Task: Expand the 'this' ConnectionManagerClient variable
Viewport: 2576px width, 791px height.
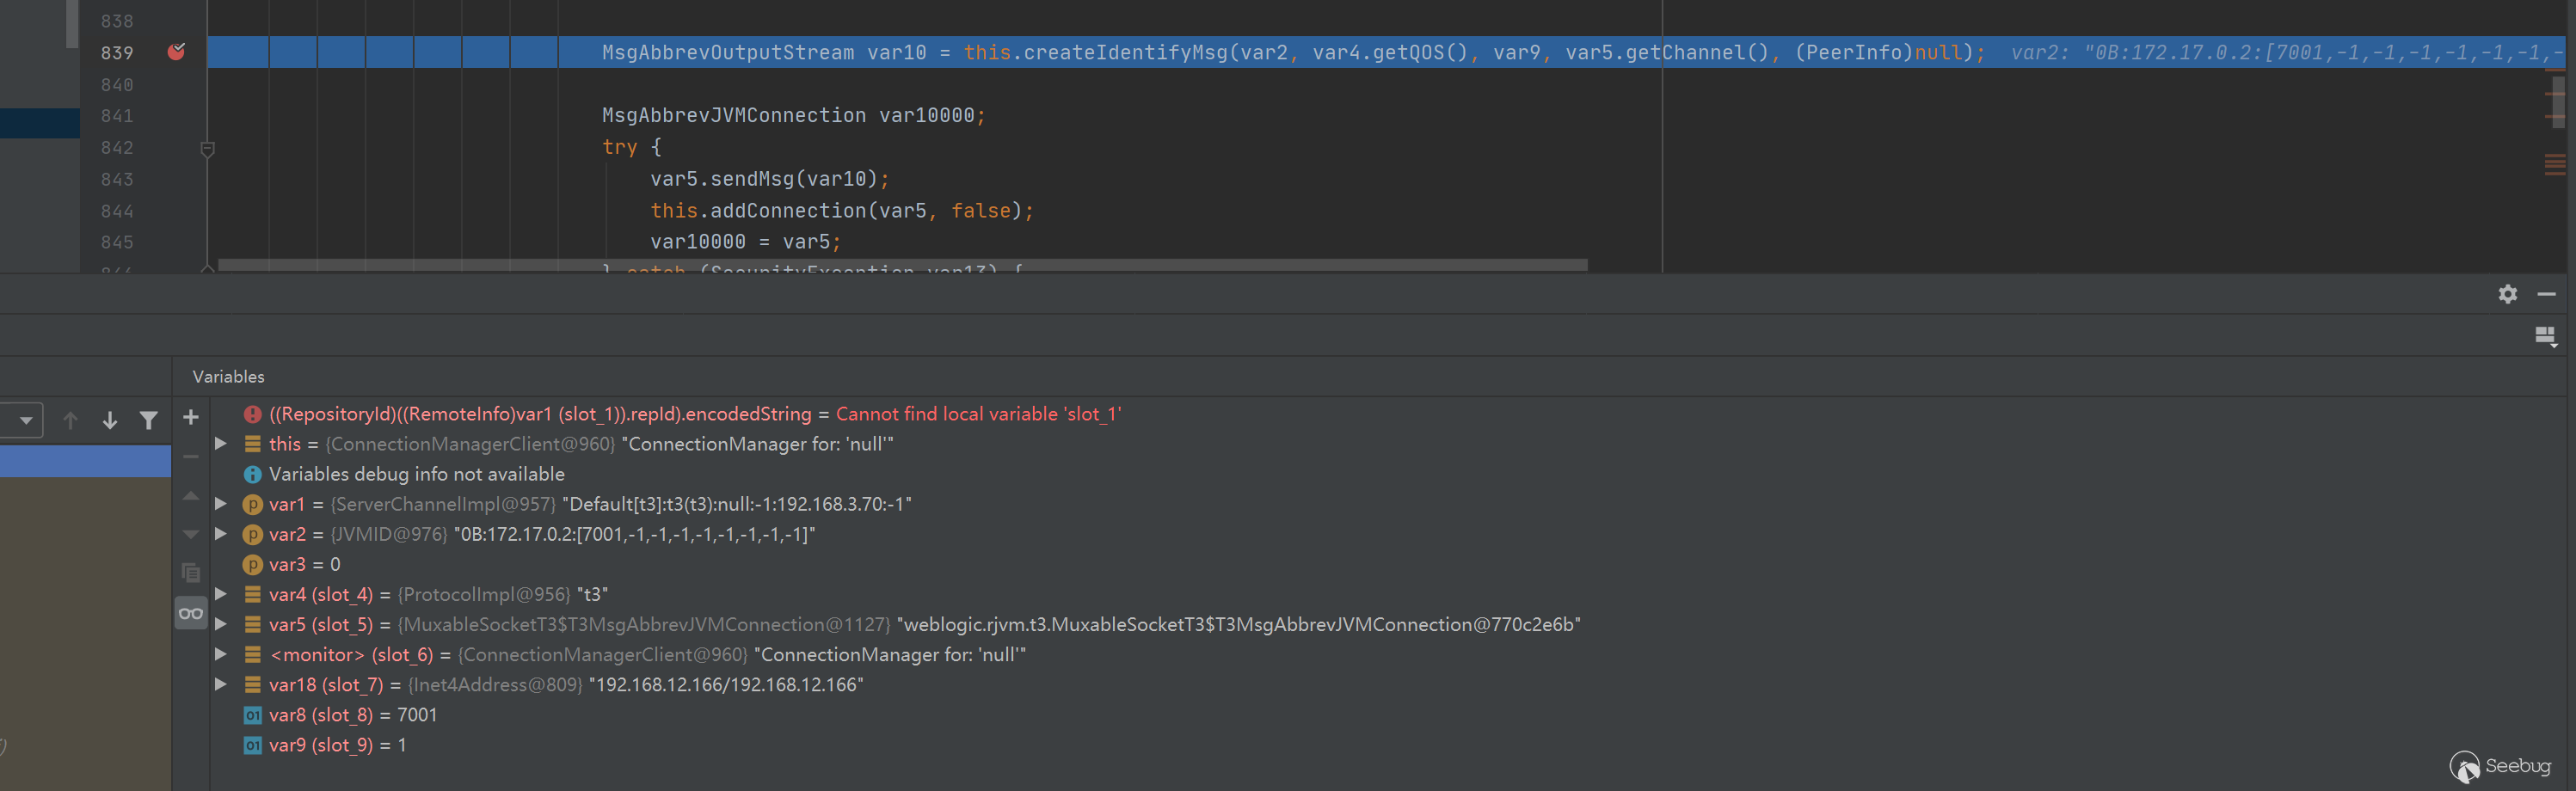Action: [221, 443]
